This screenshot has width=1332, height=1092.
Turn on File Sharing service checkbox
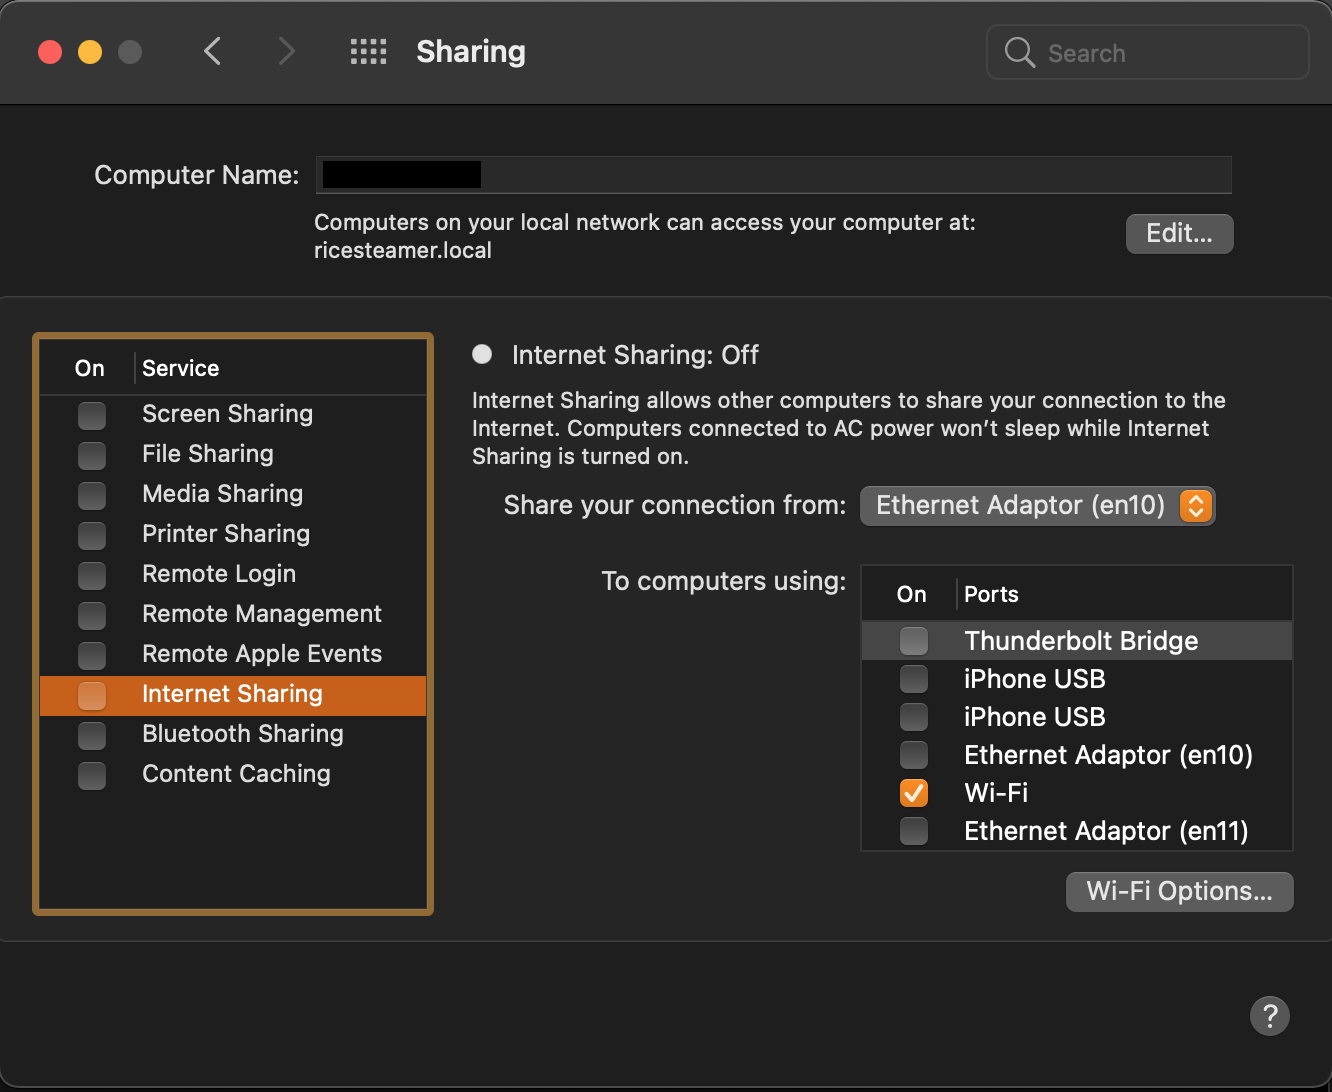pos(92,455)
